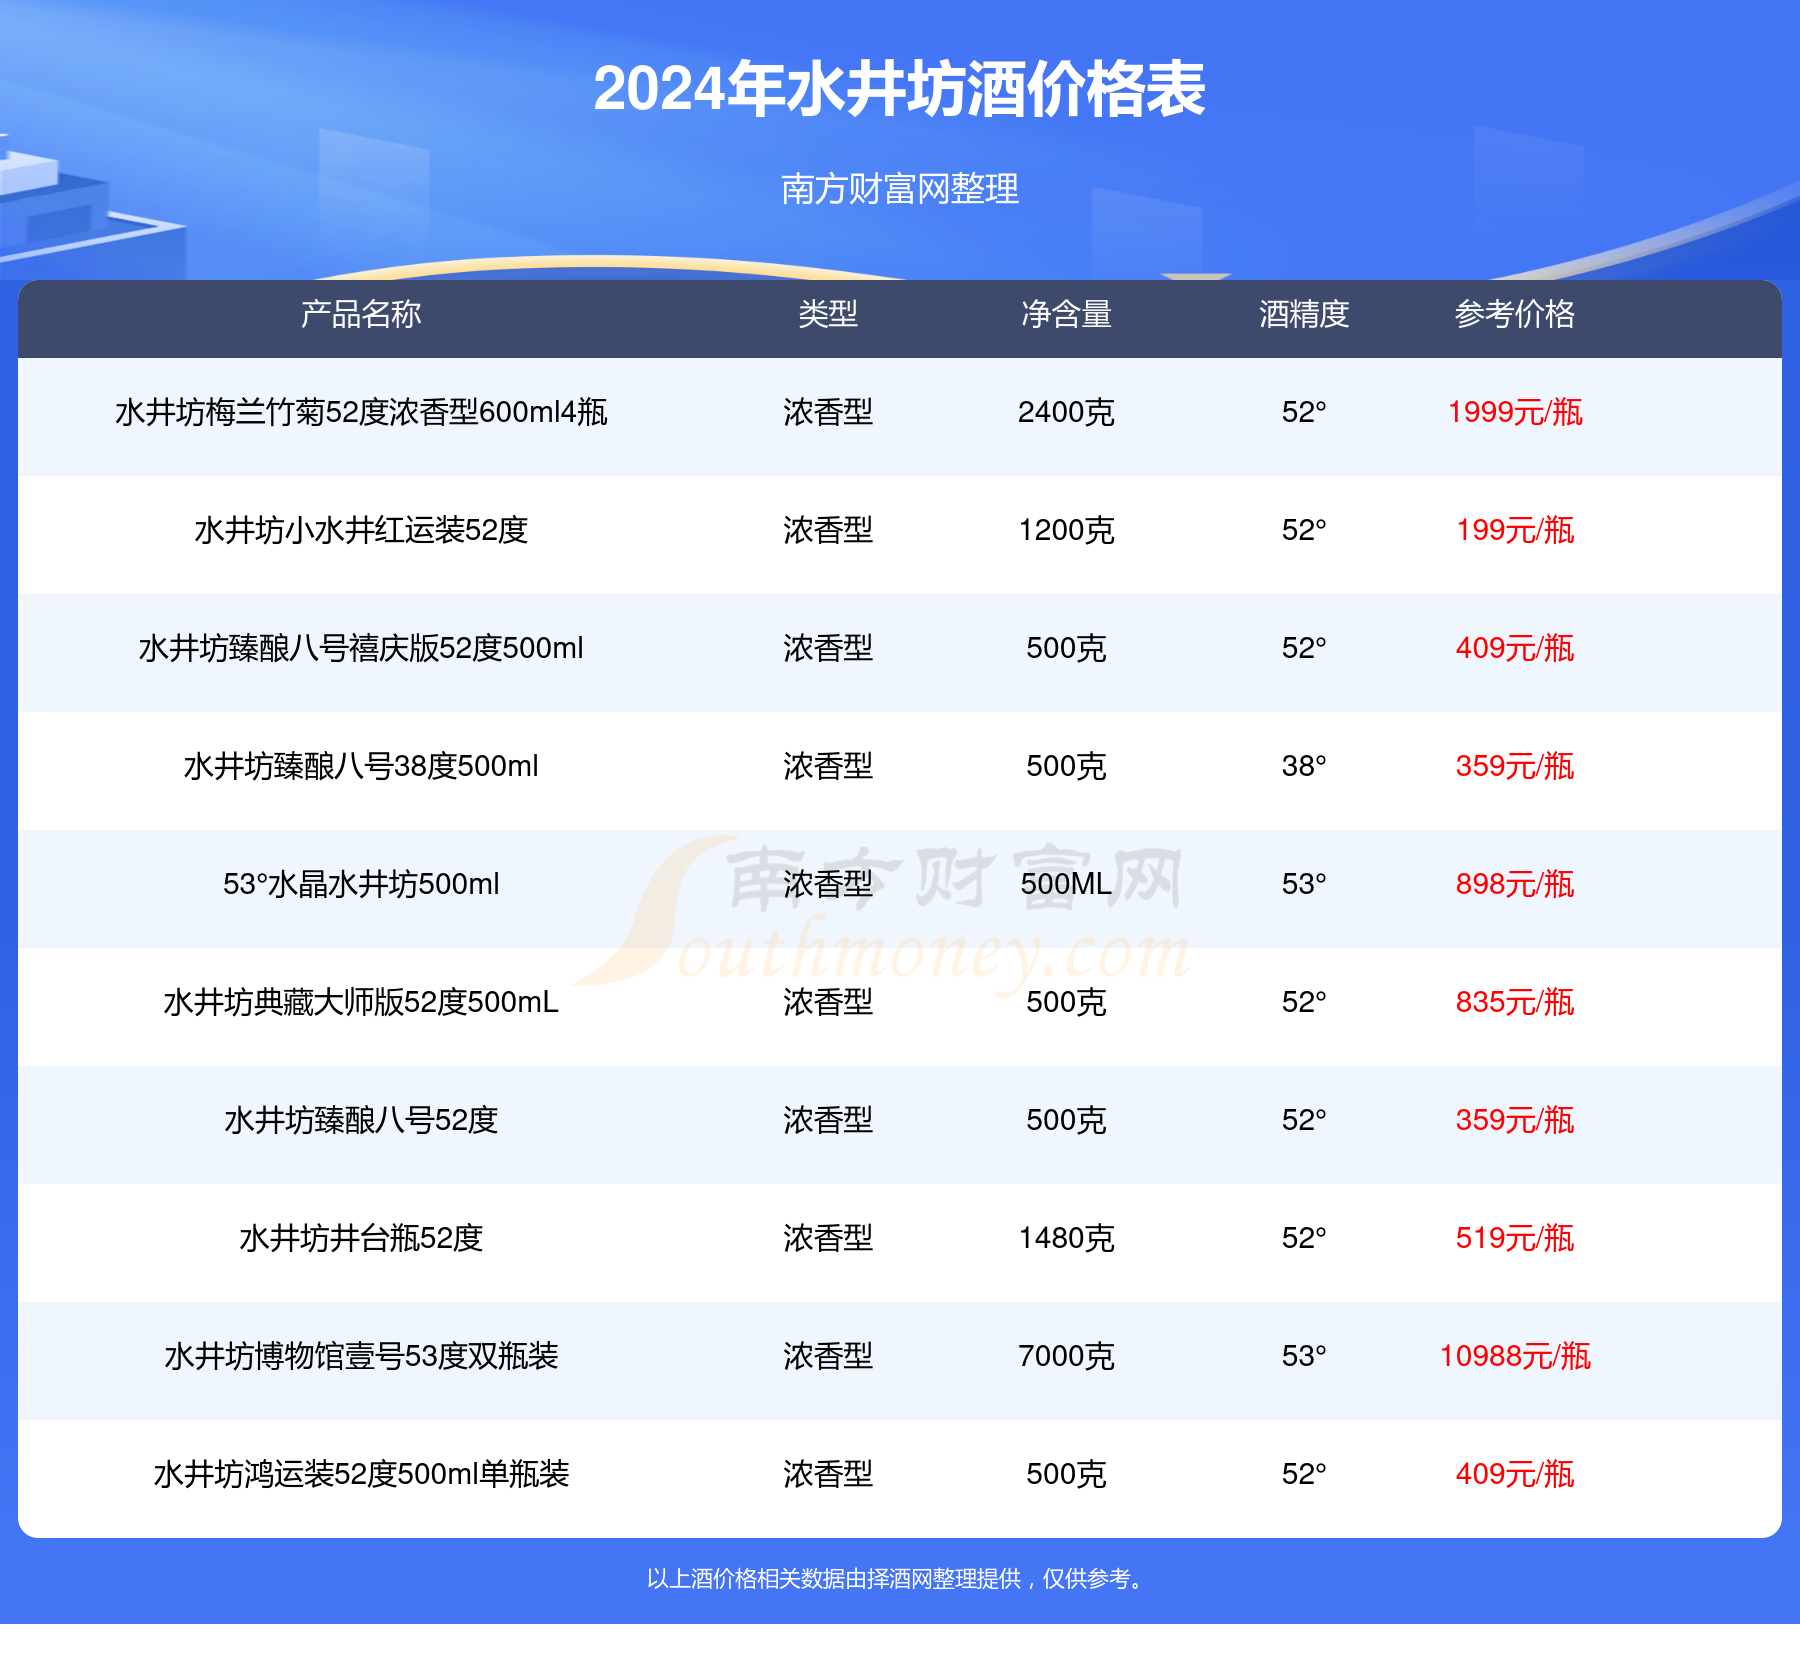Click the title 2024年水井坊酒价格表
This screenshot has height=1670, width=1800.
(x=899, y=90)
